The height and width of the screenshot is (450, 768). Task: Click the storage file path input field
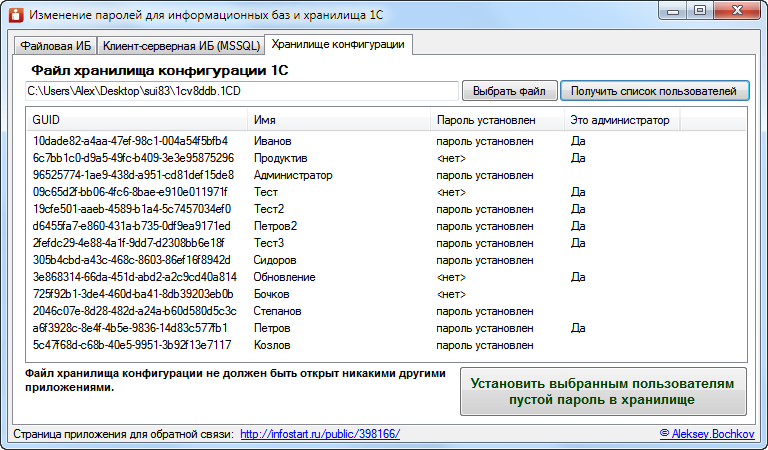tap(242, 91)
